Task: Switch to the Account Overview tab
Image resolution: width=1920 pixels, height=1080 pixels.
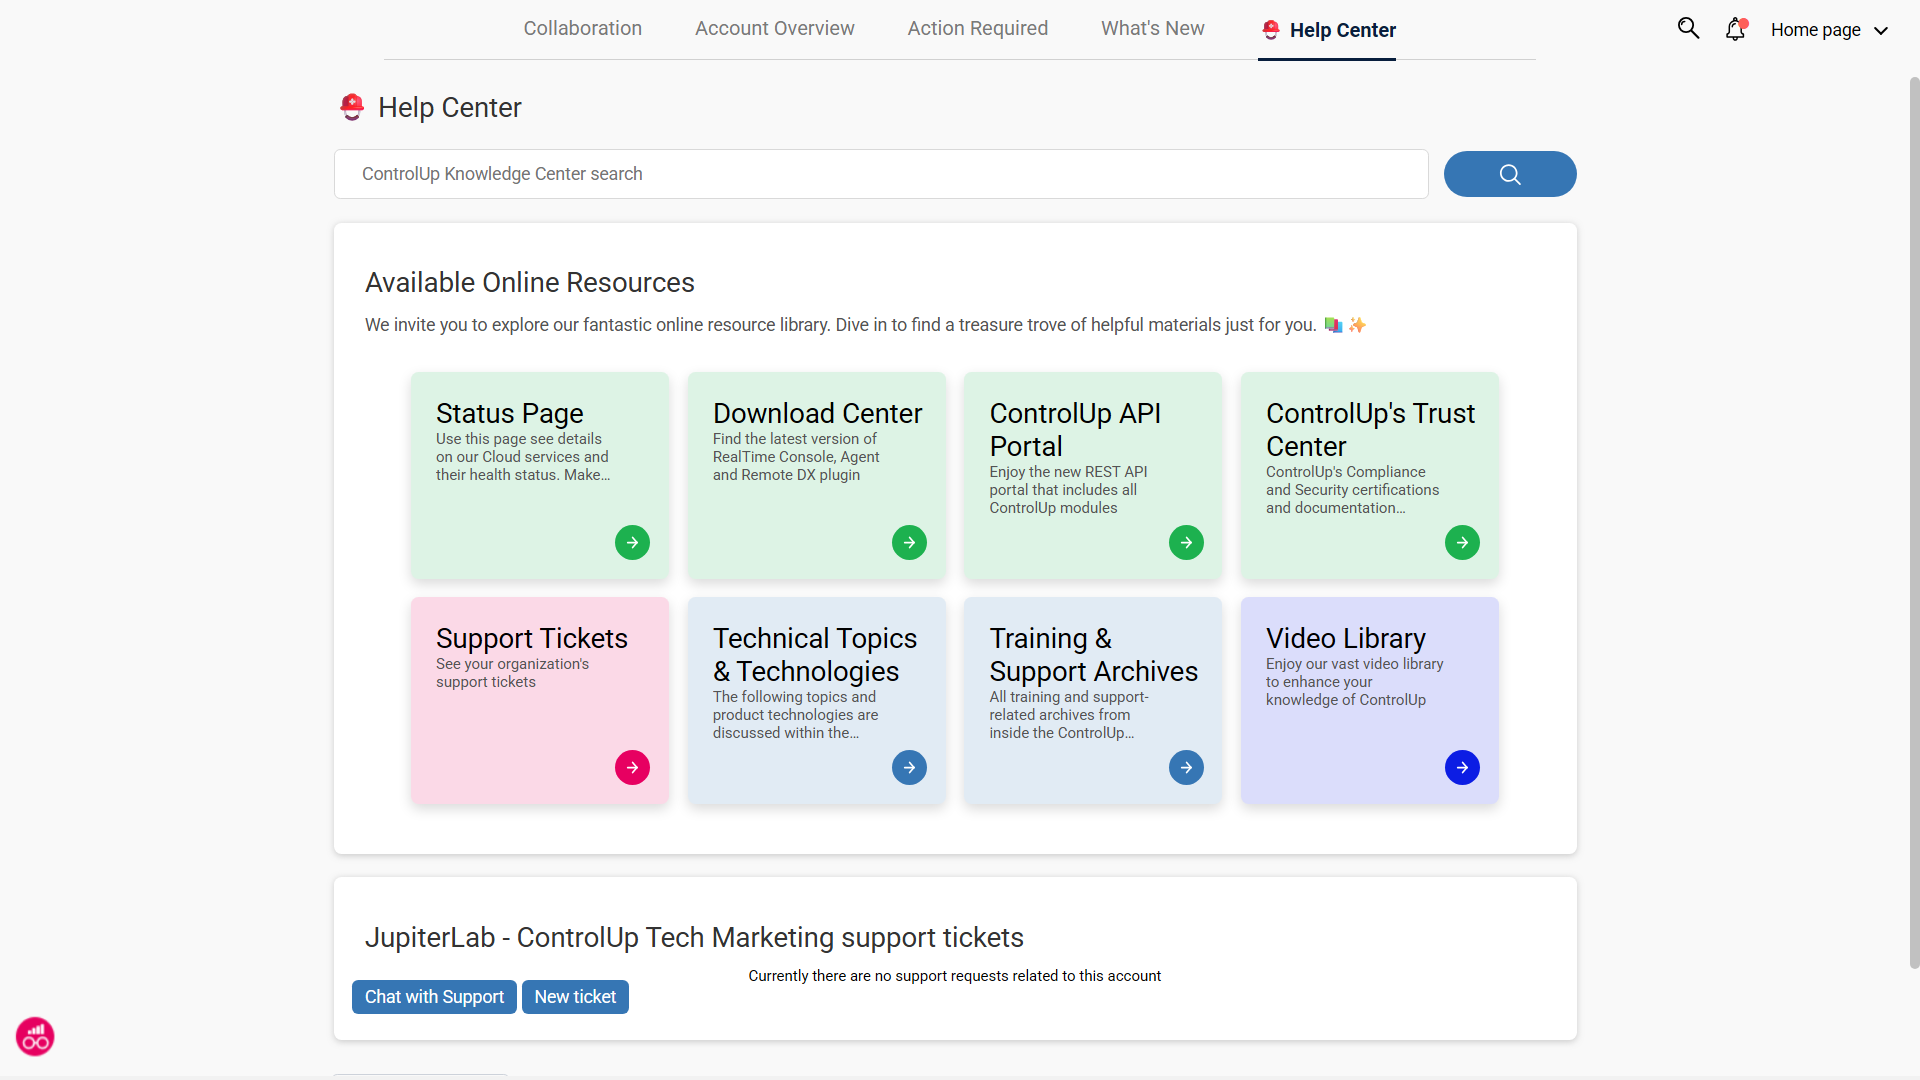Action: point(775,29)
